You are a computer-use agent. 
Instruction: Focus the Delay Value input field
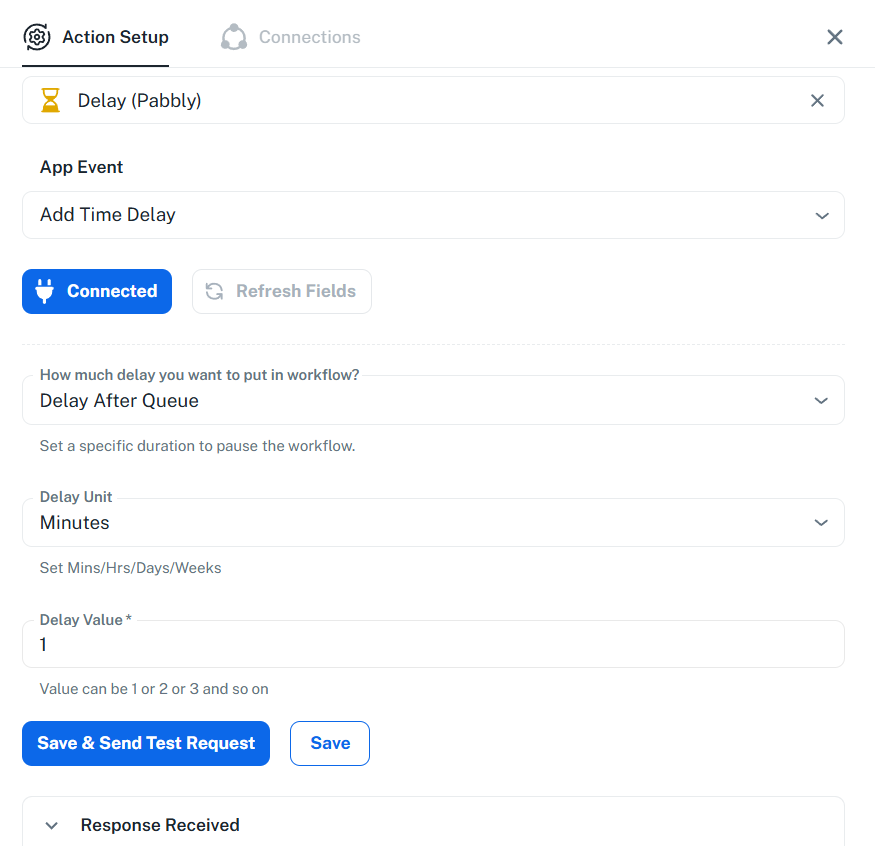tap(433, 645)
